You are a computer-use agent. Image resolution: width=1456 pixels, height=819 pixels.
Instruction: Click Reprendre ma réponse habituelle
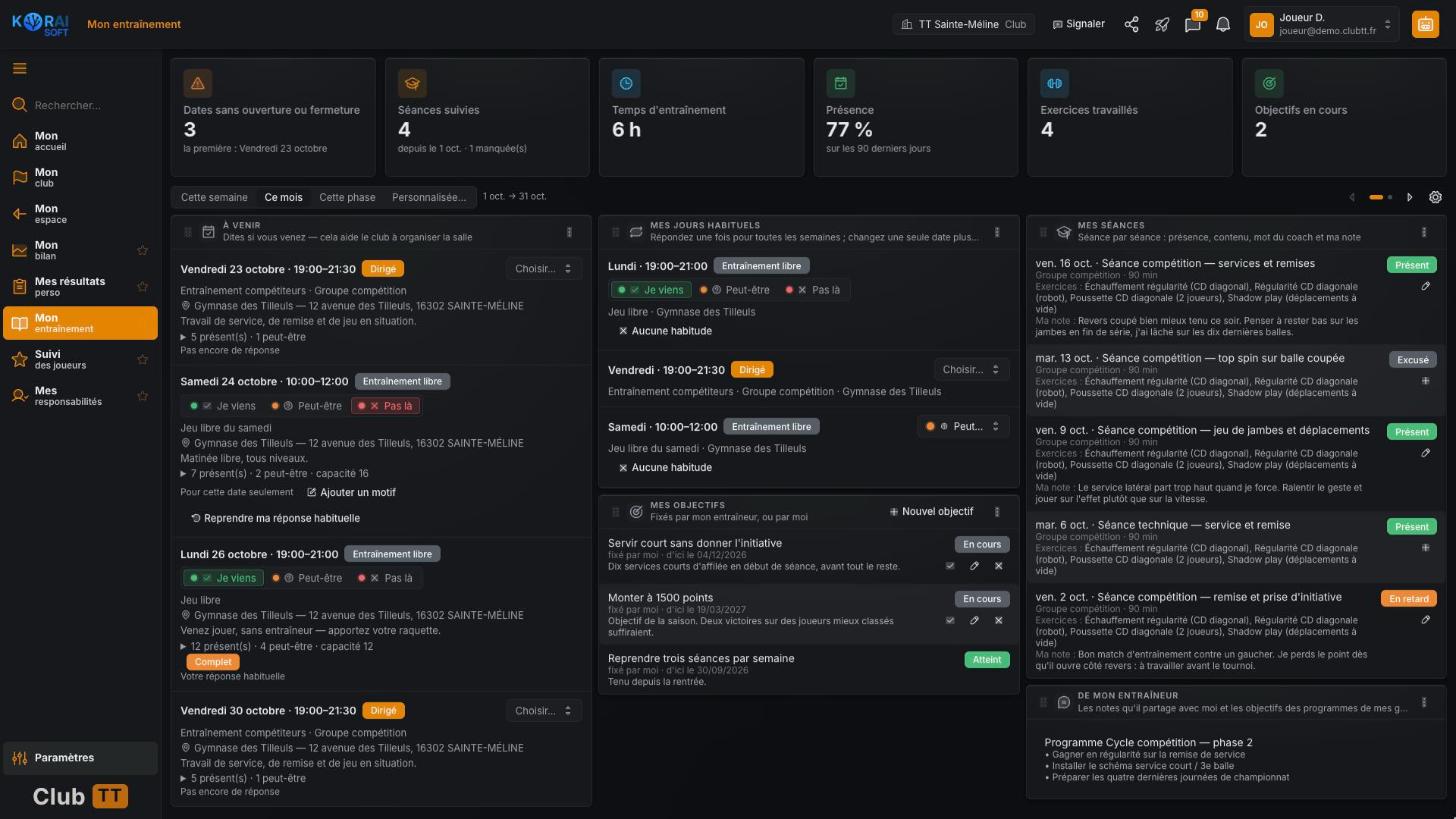[x=275, y=518]
